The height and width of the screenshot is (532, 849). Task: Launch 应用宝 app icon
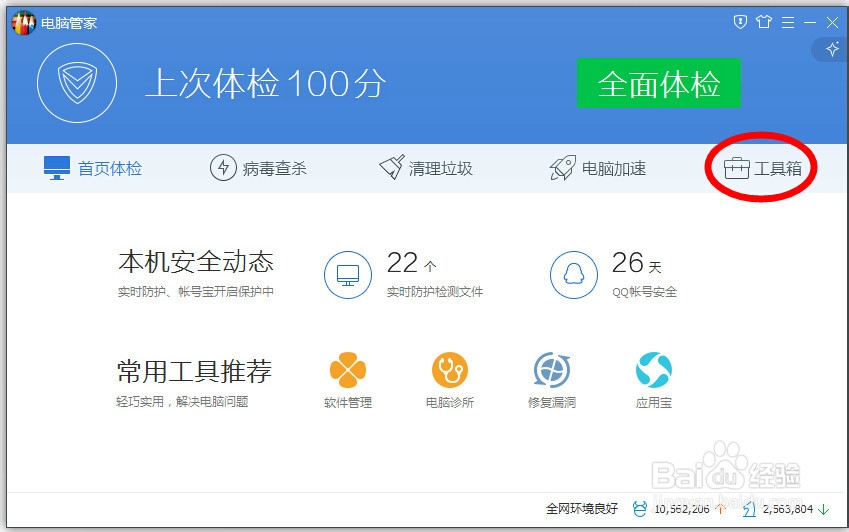point(654,370)
